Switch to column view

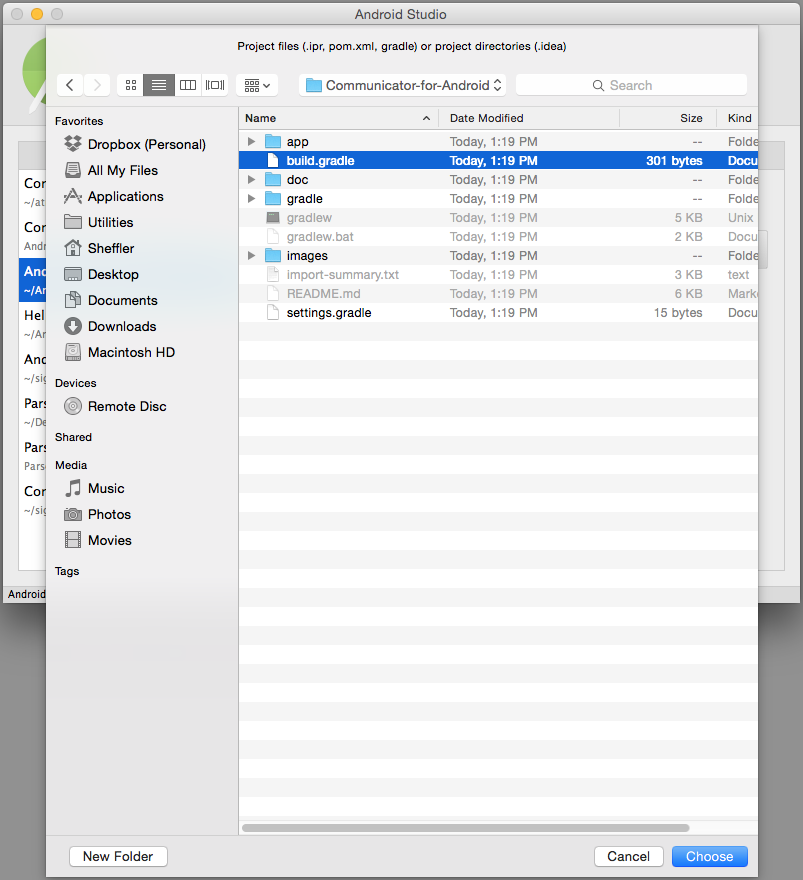coord(187,85)
